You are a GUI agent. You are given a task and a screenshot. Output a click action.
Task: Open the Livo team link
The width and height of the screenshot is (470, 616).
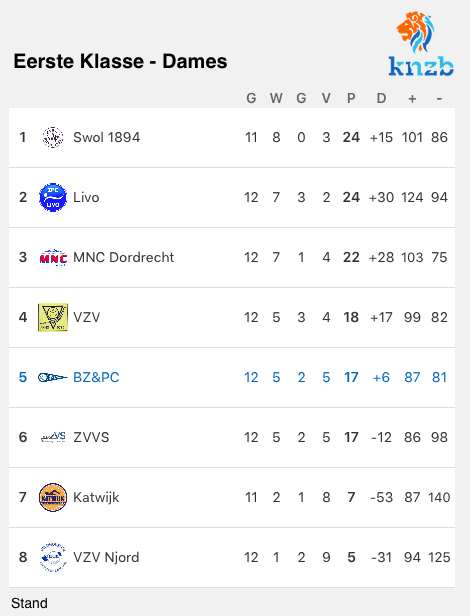pos(86,197)
